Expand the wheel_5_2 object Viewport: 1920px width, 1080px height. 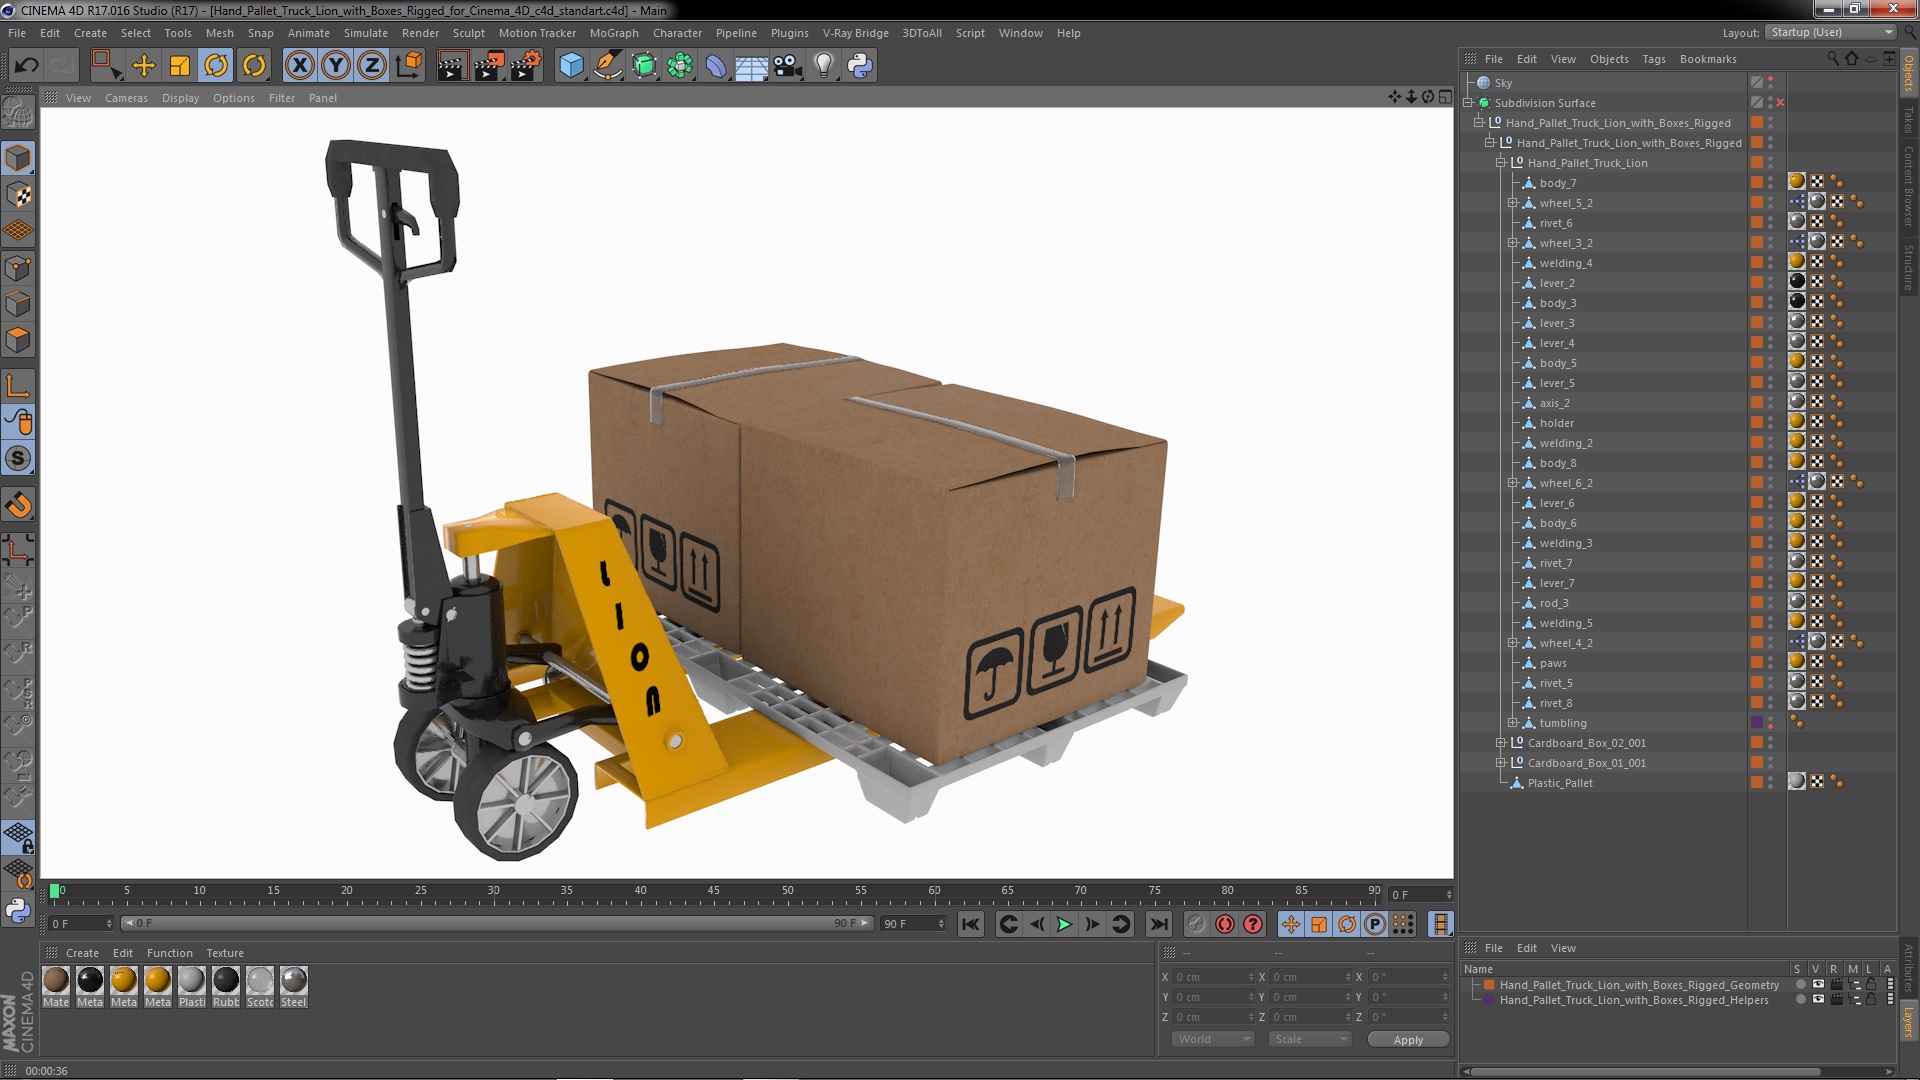coord(1513,203)
